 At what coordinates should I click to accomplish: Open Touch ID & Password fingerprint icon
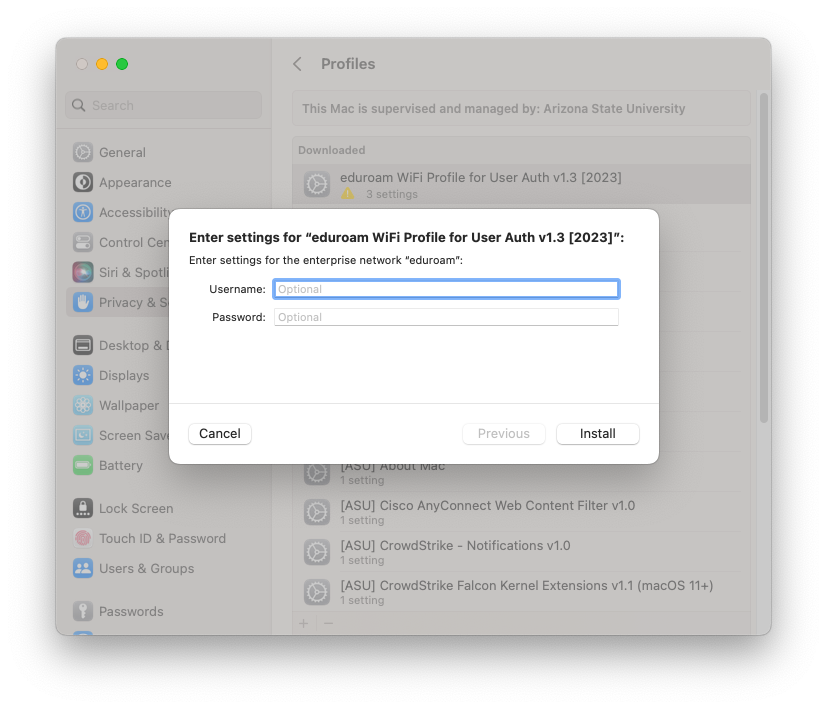(x=83, y=539)
